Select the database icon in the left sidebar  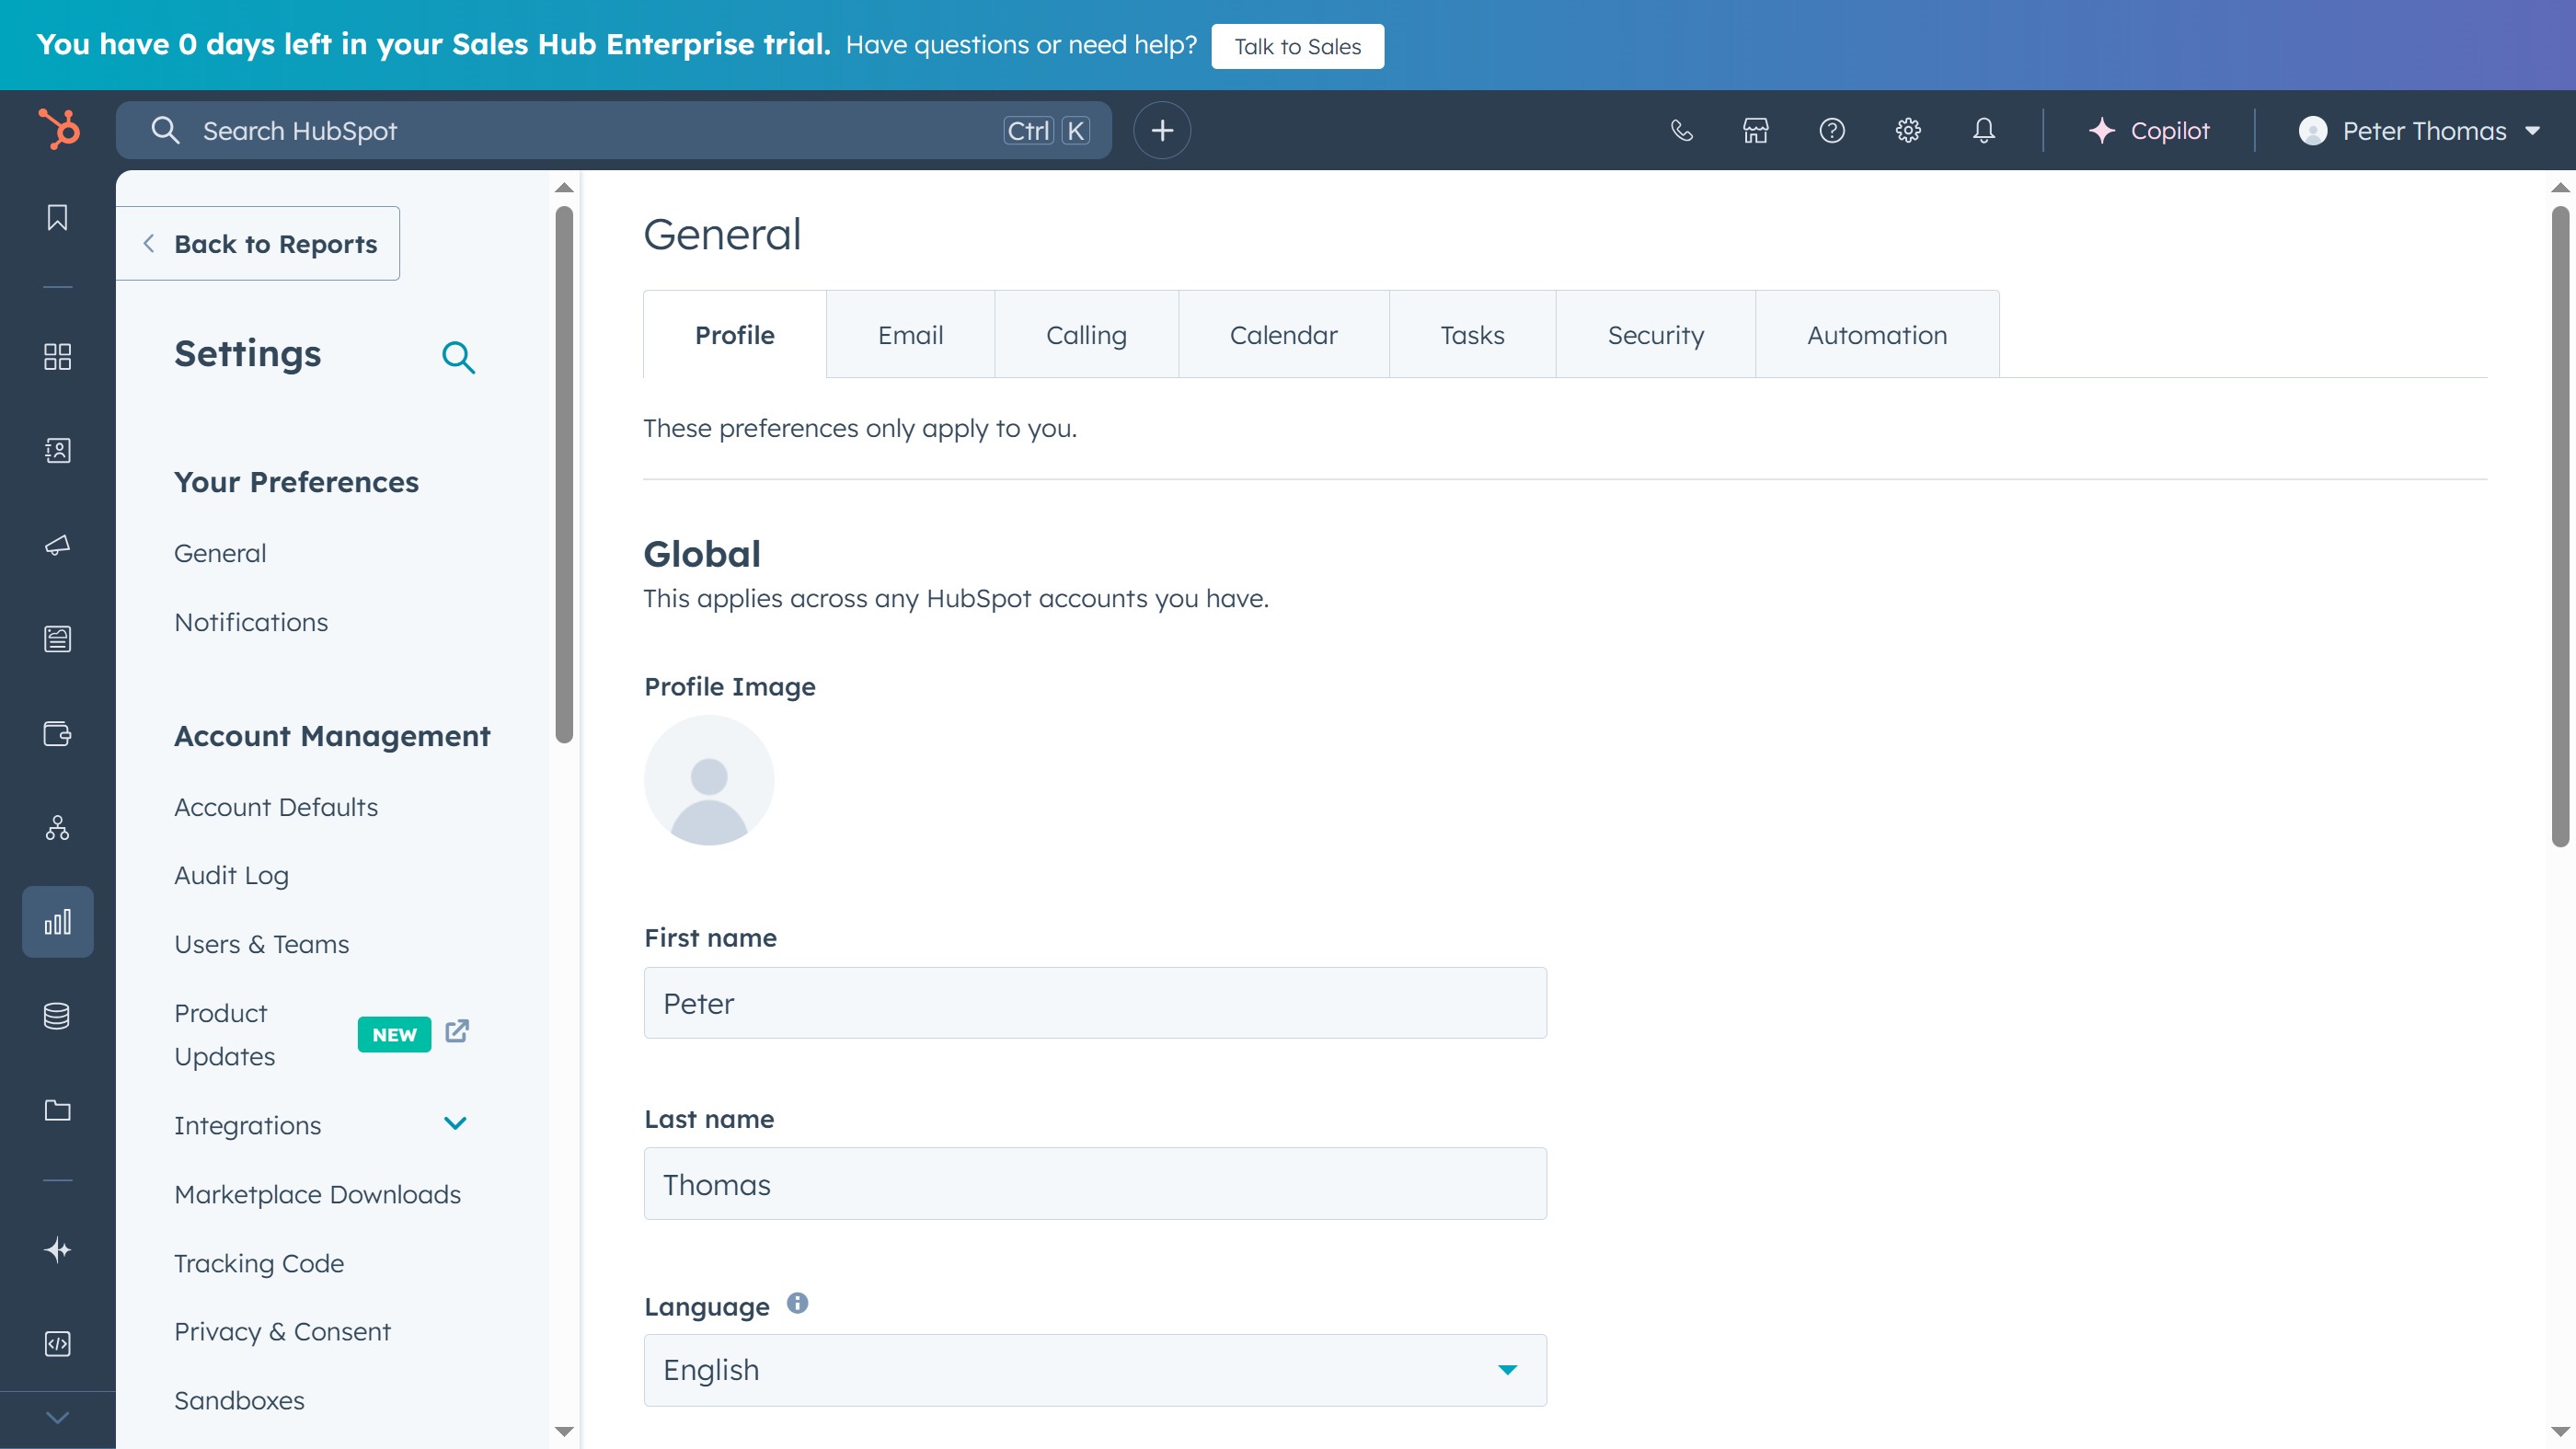click(57, 1016)
